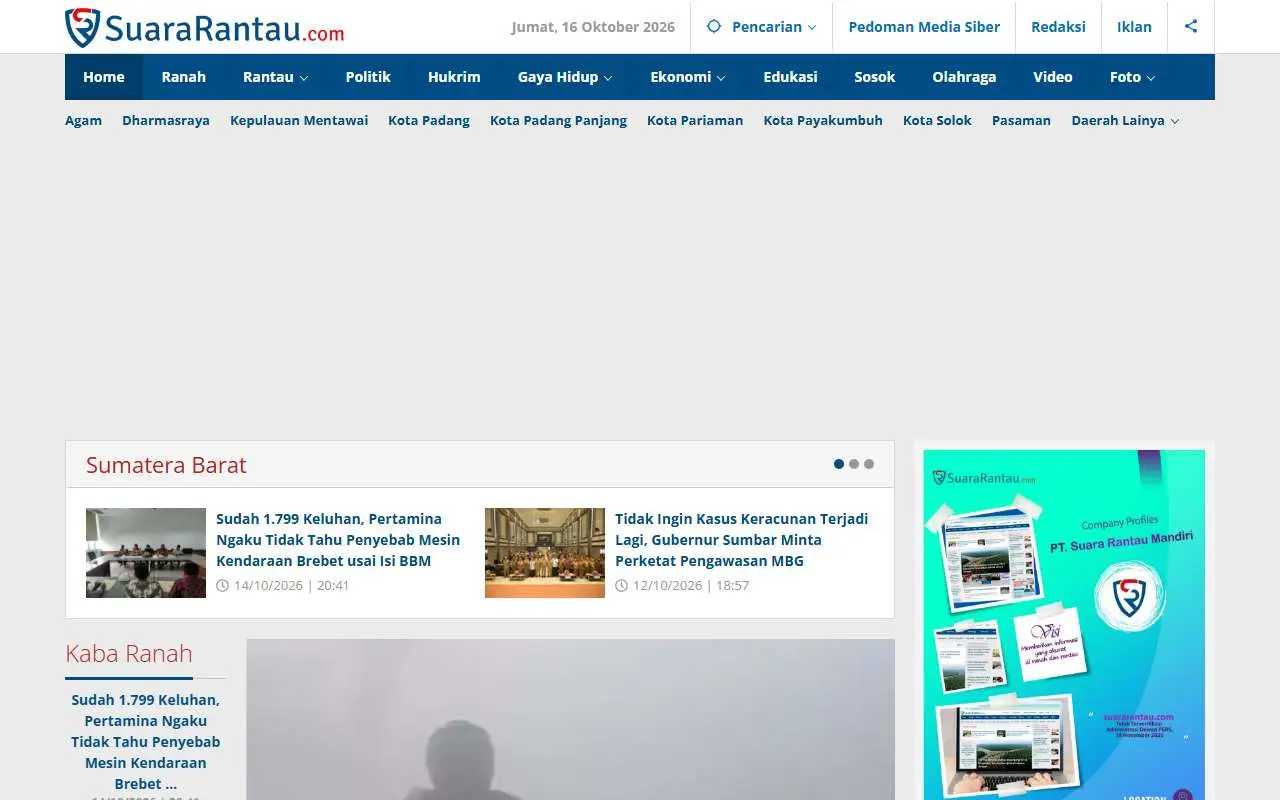This screenshot has height=800, width=1280.
Task: Read Pertamina article headline in Sumatera Barat
Action: pos(338,540)
